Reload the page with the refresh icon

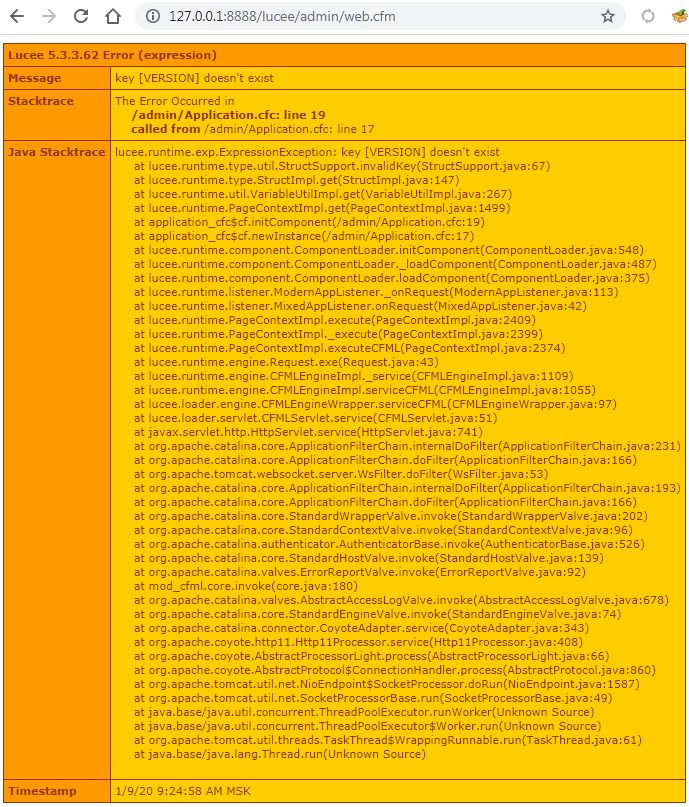[81, 16]
